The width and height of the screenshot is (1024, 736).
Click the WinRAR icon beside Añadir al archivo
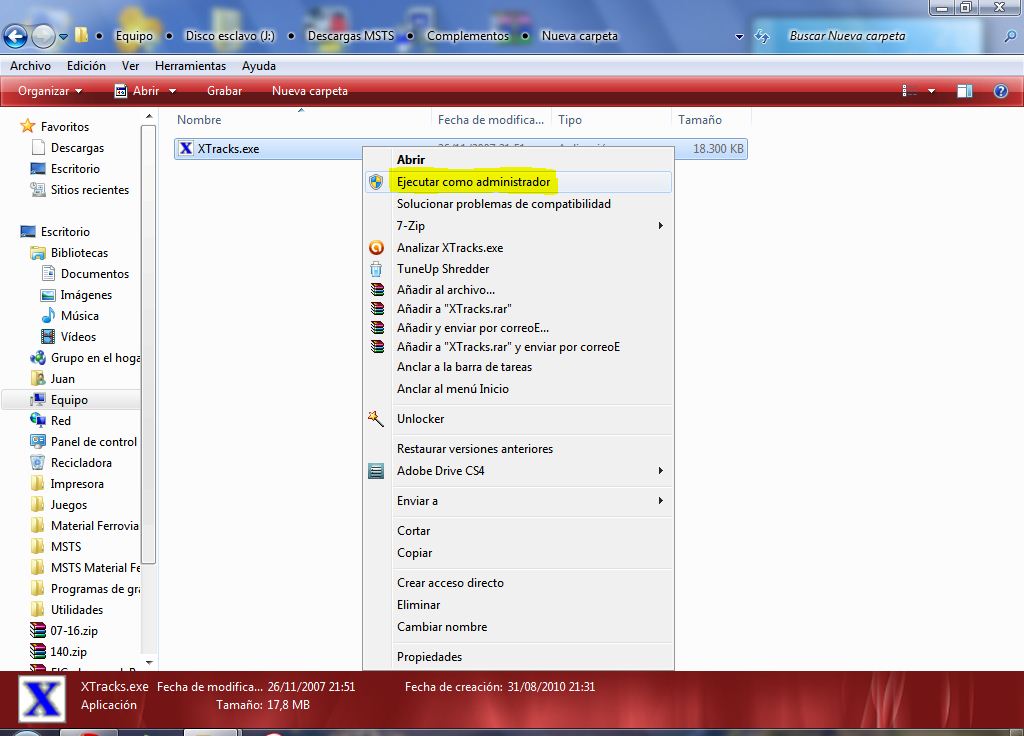click(376, 290)
